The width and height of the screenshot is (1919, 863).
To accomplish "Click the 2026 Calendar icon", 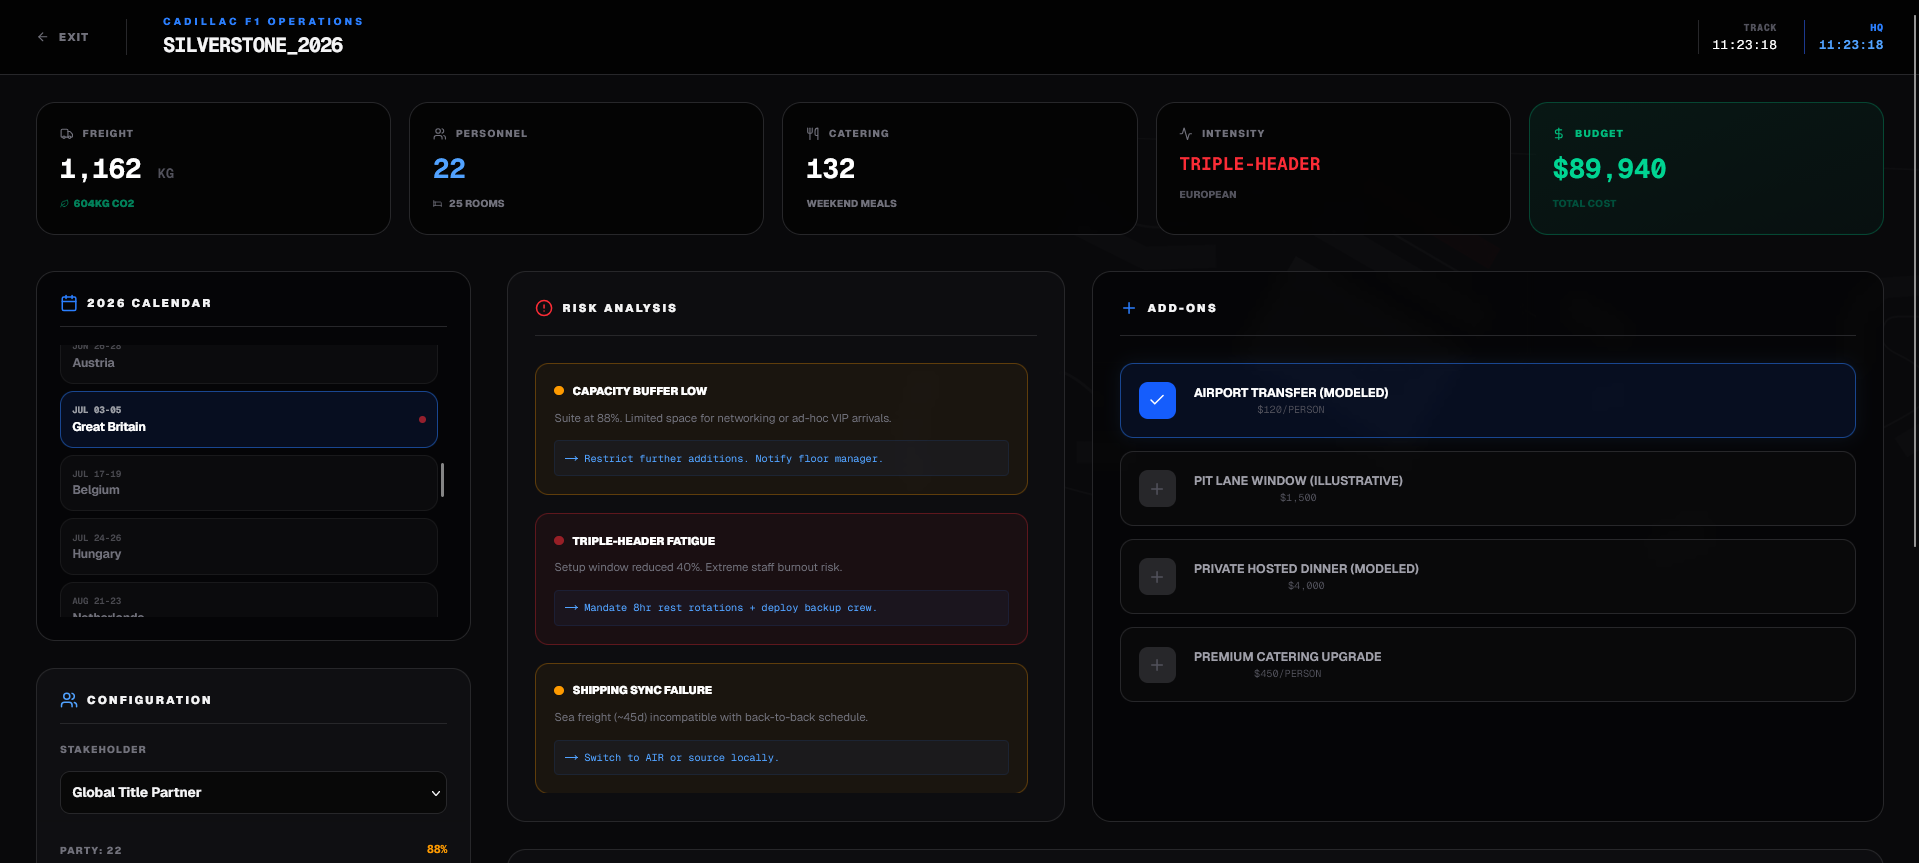I will (69, 303).
